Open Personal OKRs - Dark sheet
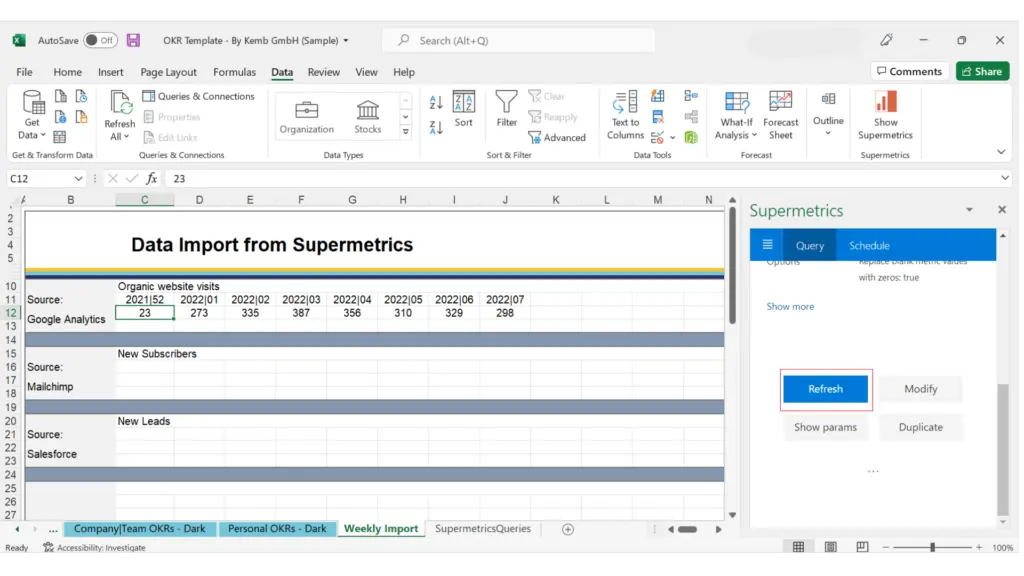The image size is (1024, 576). (x=276, y=529)
